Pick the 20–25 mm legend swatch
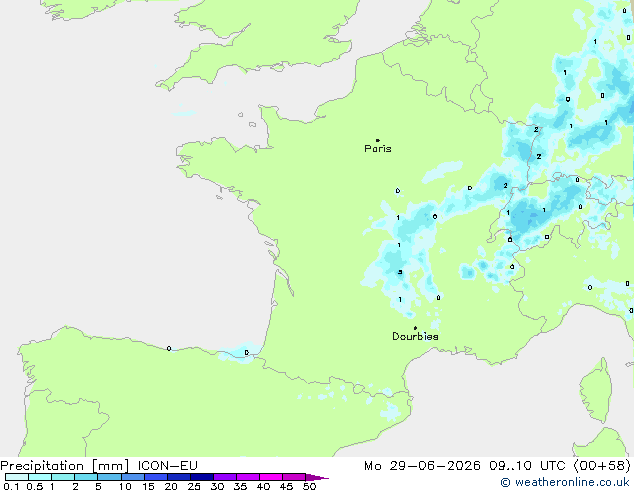The image size is (634, 490). (178, 477)
